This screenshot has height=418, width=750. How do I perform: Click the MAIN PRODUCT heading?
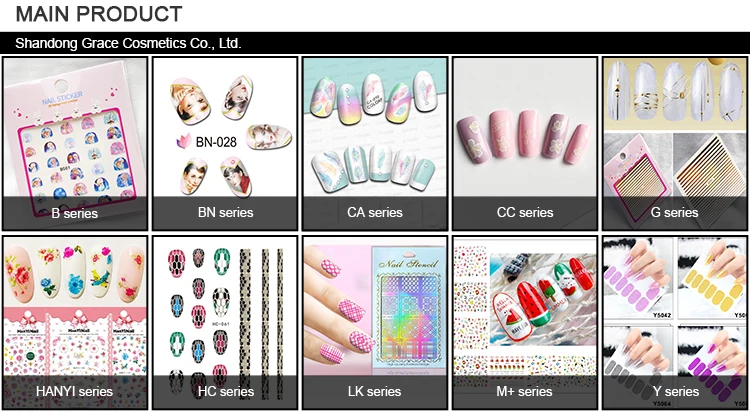99,14
